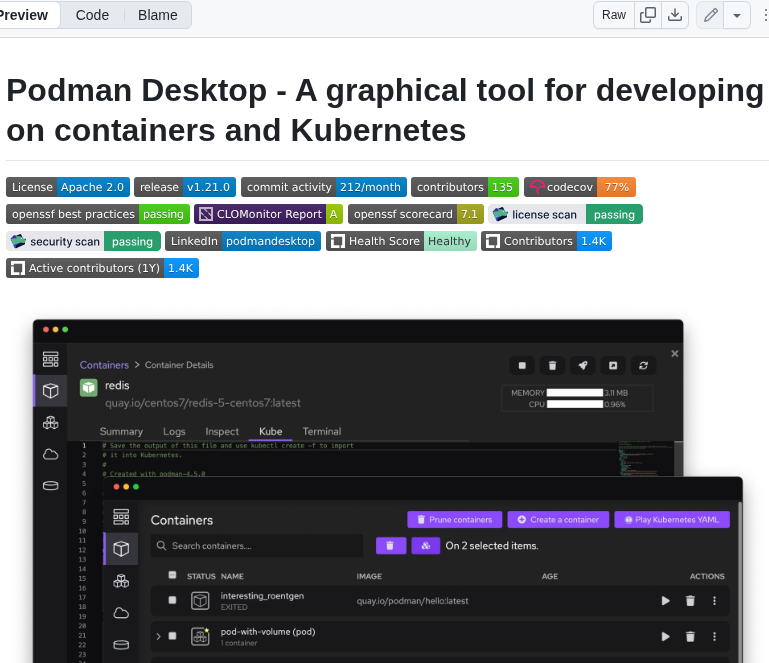Image resolution: width=769 pixels, height=663 pixels.
Task: Switch to the Blame tab
Action: 157,15
